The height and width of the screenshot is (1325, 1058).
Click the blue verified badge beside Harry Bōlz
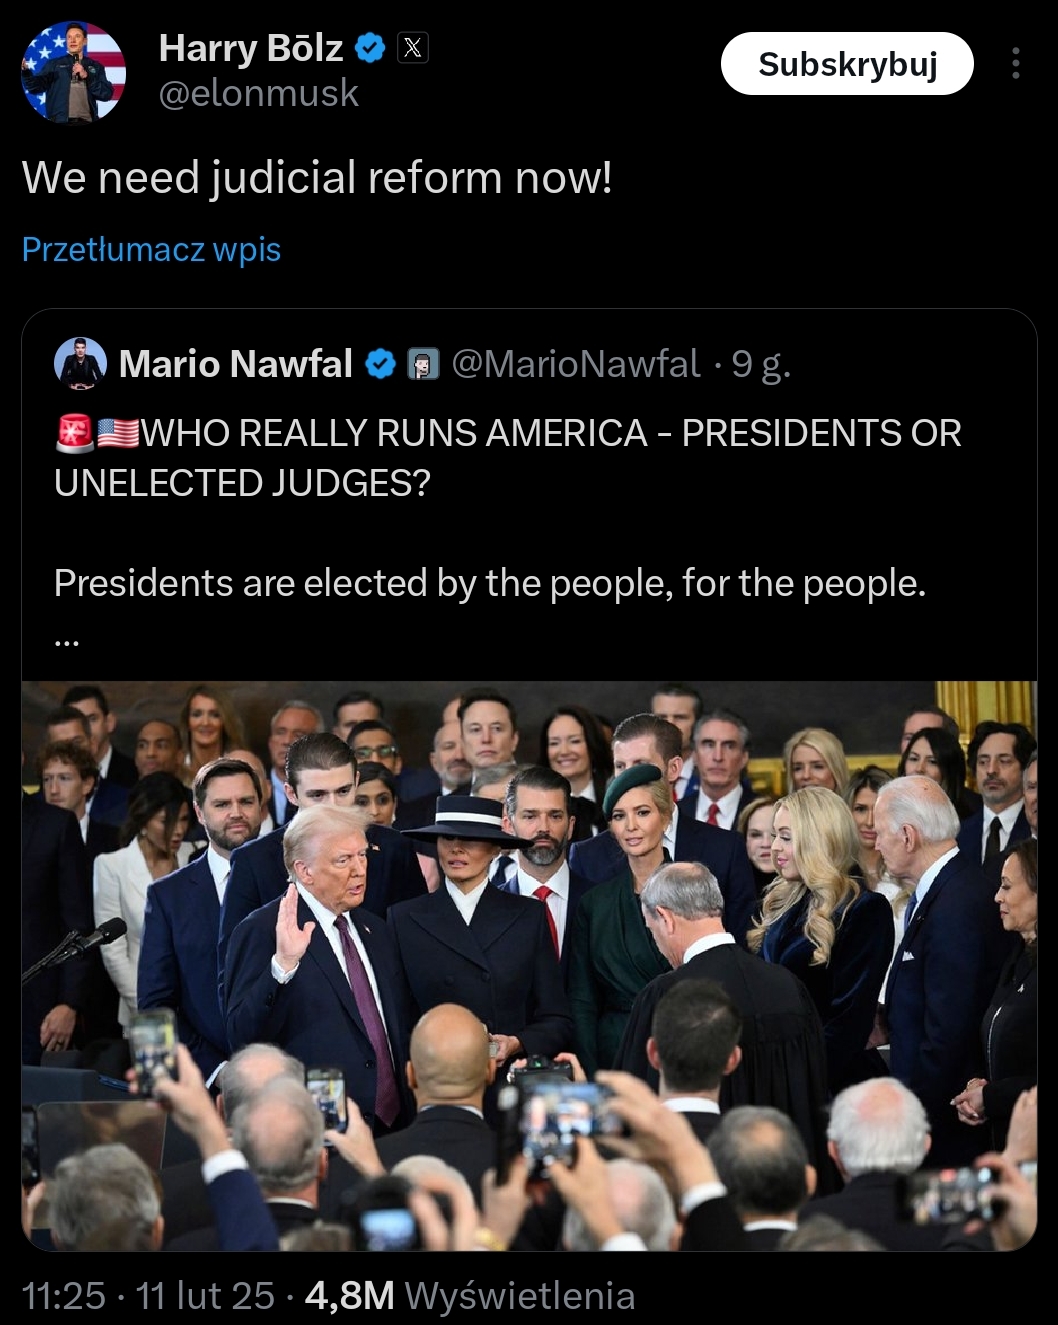pyautogui.click(x=371, y=48)
